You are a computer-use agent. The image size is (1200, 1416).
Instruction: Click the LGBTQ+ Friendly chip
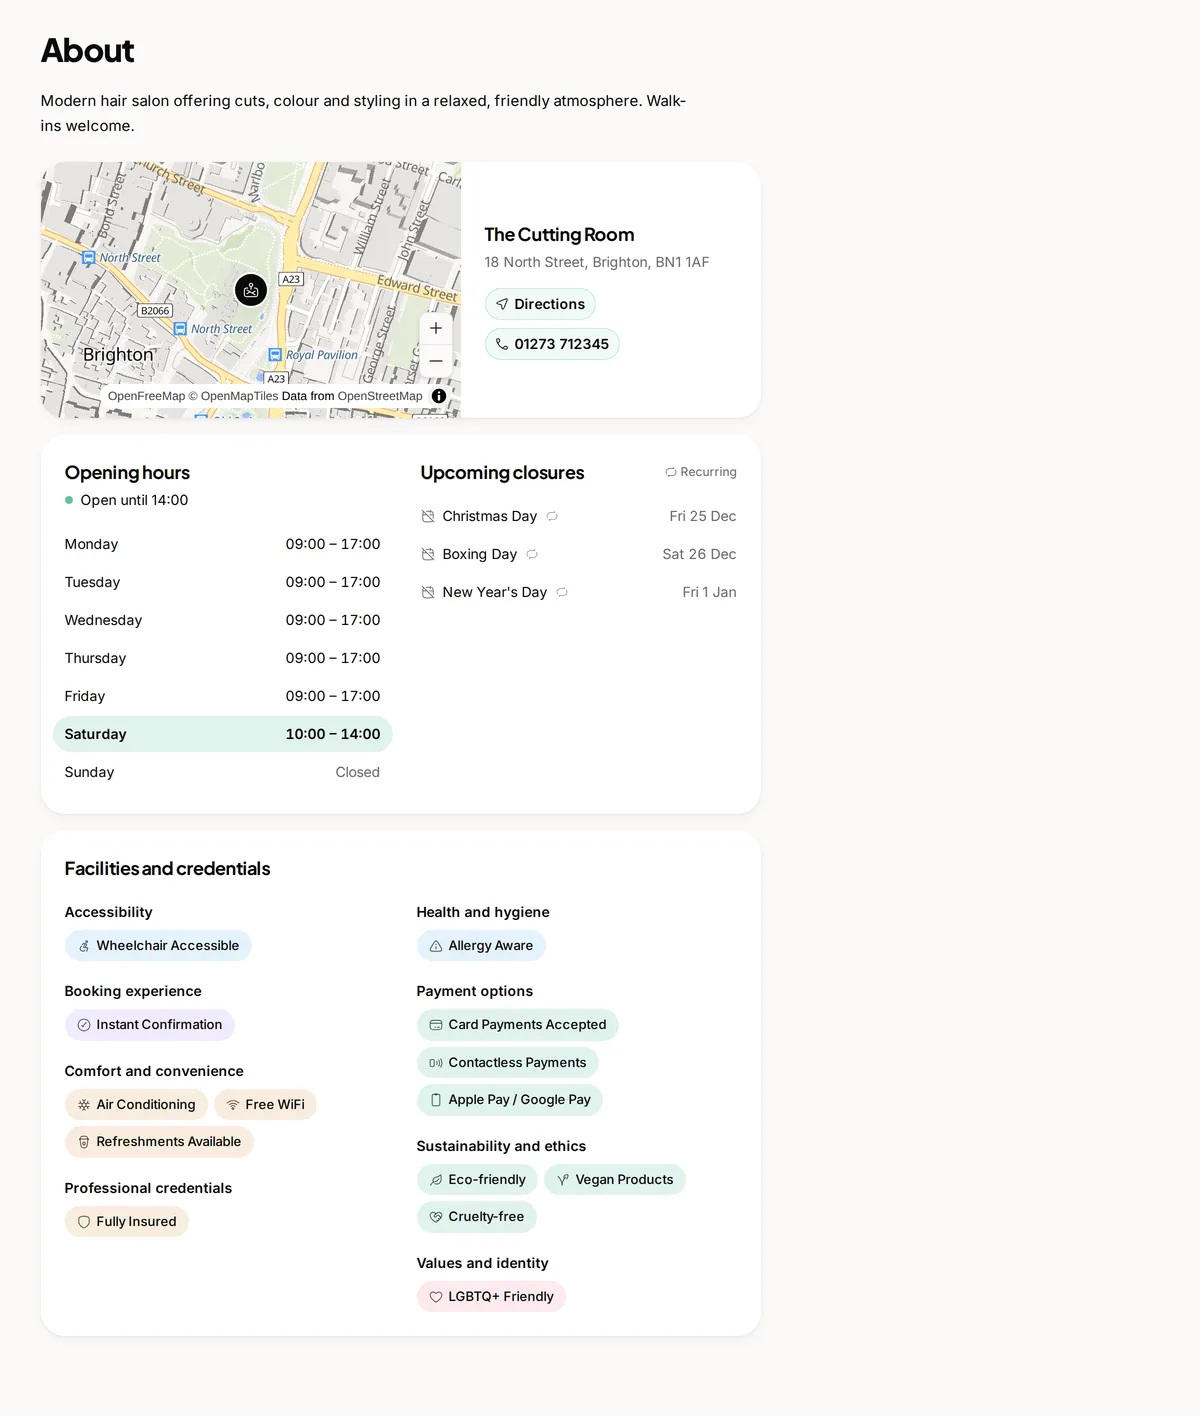[x=491, y=1297]
